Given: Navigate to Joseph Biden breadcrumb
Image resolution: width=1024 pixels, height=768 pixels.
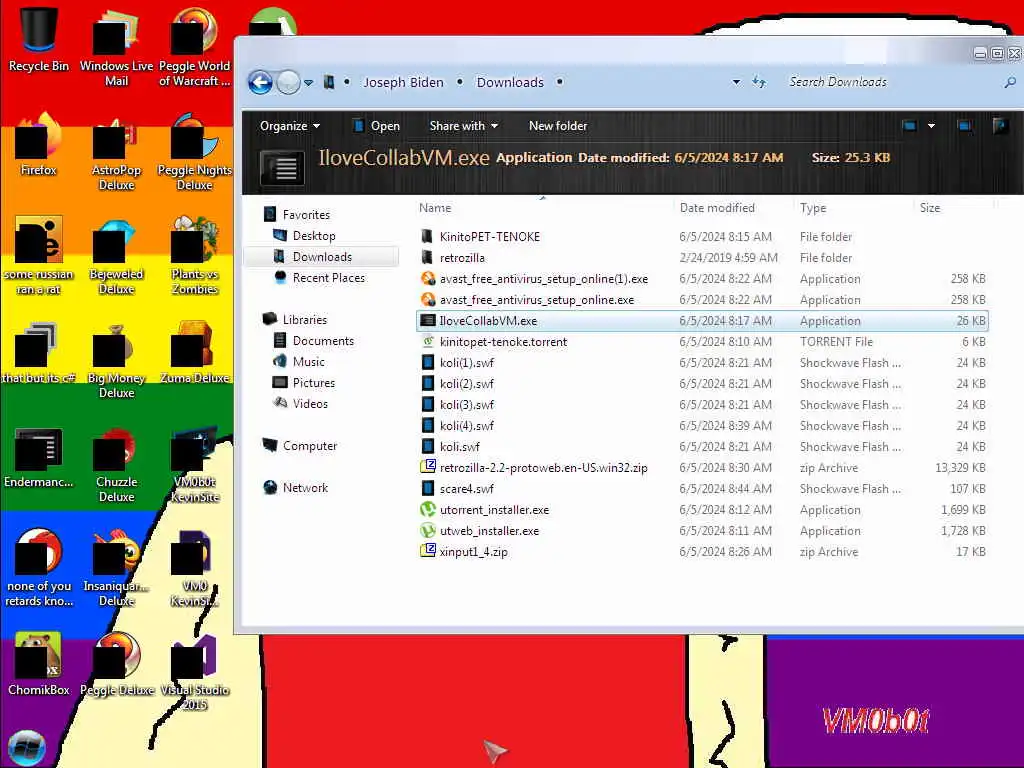Looking at the screenshot, I should [x=403, y=82].
